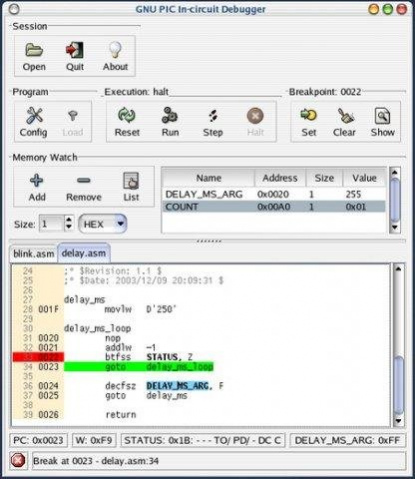Image resolution: width=415 pixels, height=479 pixels.
Task: Click the STATUS: 0x1B flags field
Action: pos(203,440)
